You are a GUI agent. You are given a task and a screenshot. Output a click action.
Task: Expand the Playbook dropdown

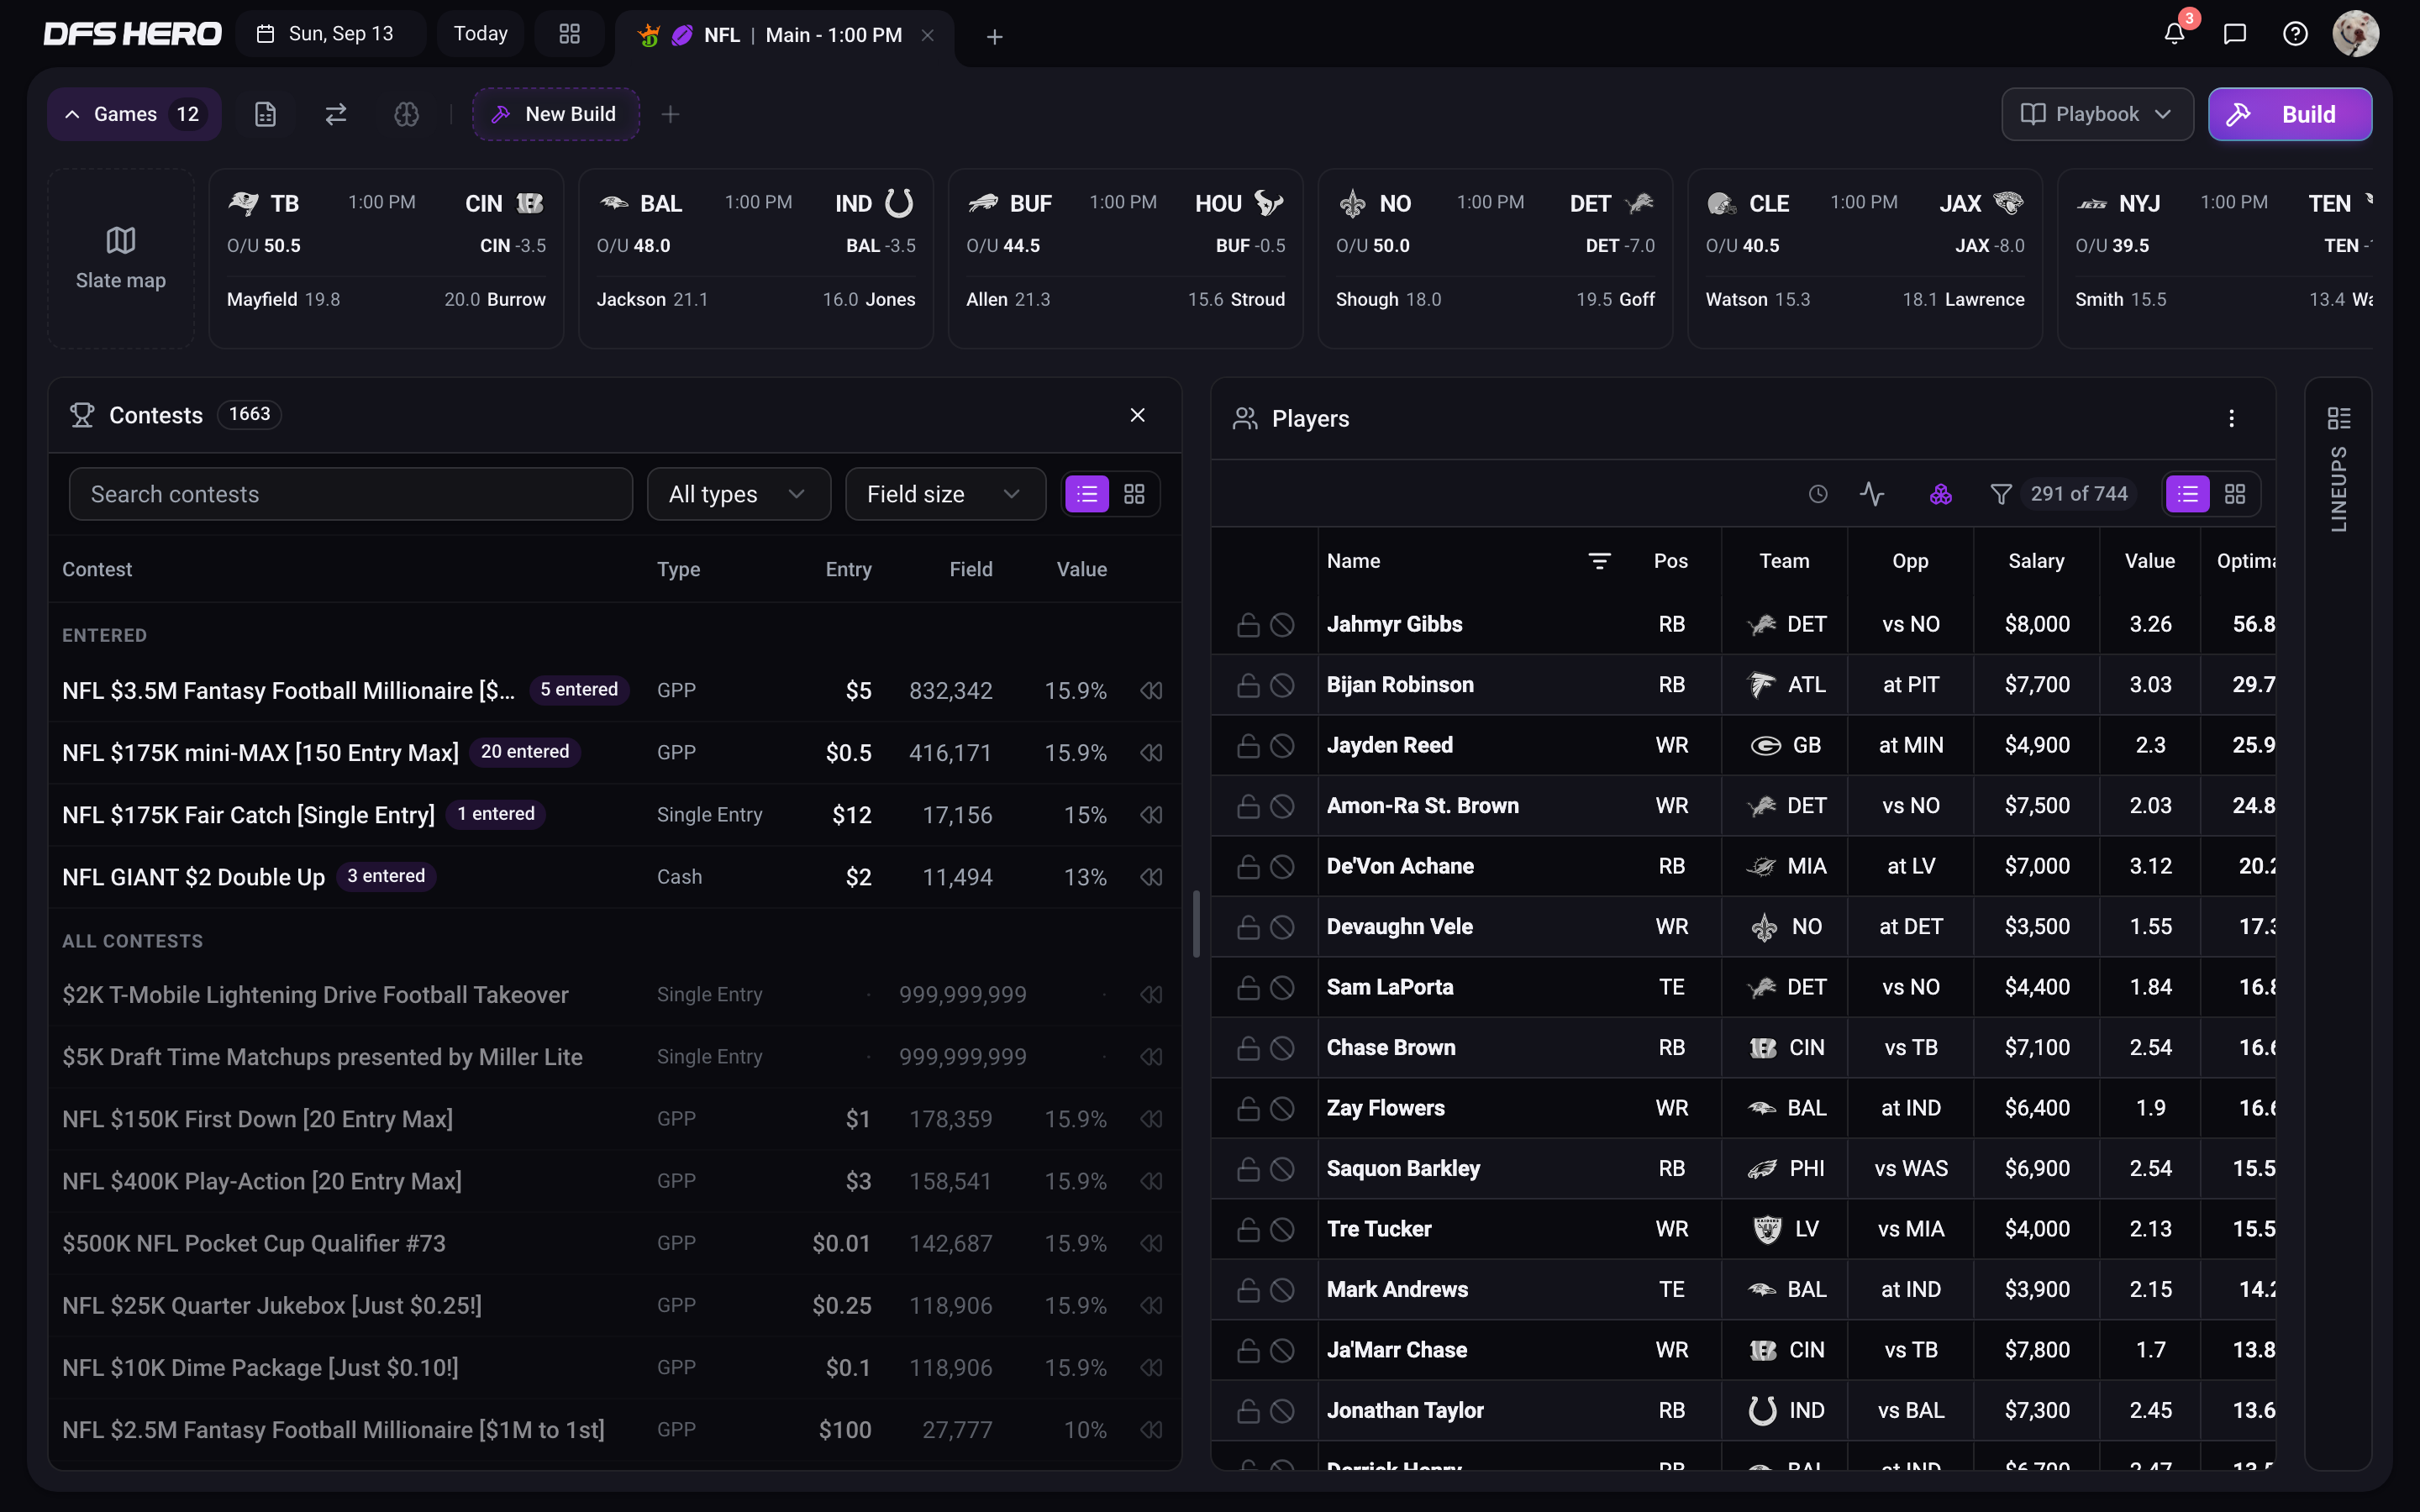pos(2097,114)
